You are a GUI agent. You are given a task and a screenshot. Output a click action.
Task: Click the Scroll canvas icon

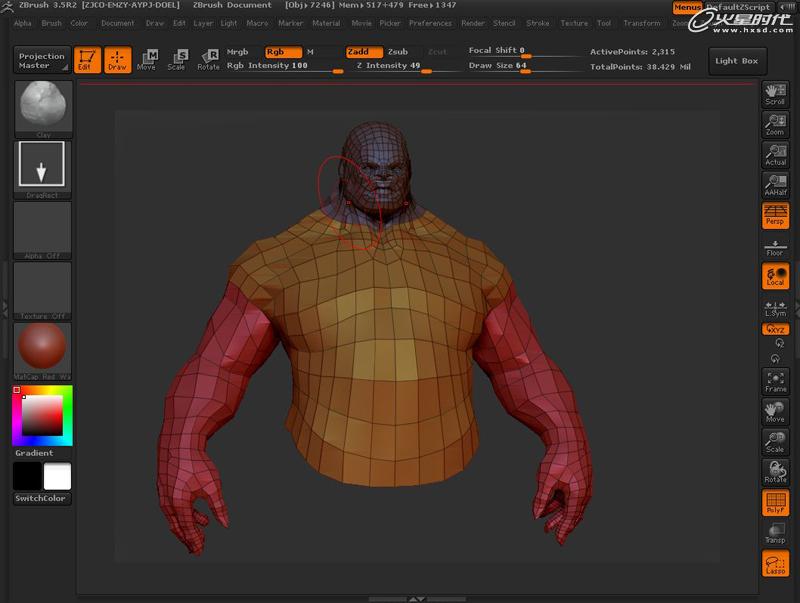(775, 95)
